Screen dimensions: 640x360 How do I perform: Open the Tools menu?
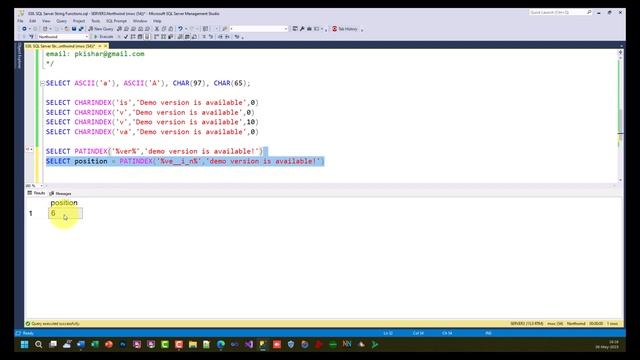pos(96,21)
